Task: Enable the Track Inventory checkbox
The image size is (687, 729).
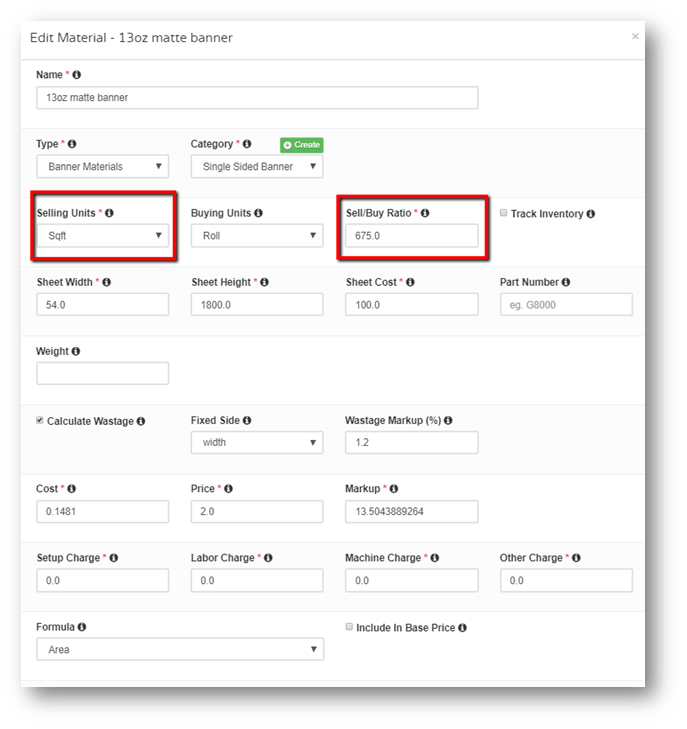Action: [x=503, y=213]
